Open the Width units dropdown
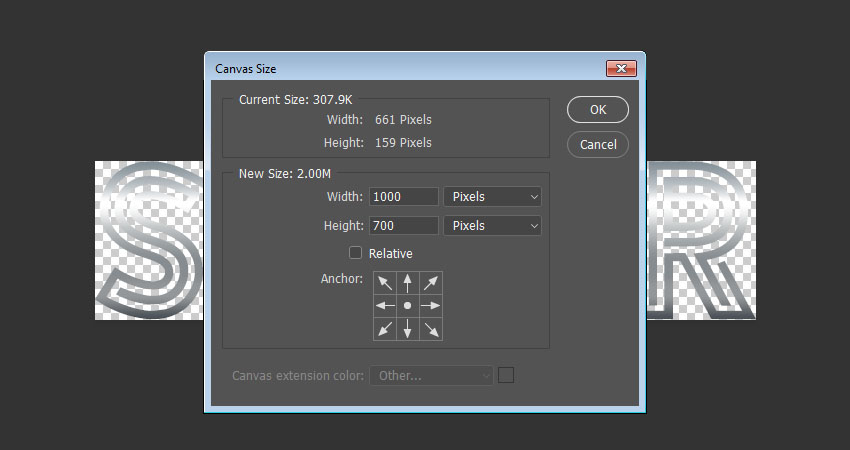Image resolution: width=850 pixels, height=450 pixels. [492, 197]
